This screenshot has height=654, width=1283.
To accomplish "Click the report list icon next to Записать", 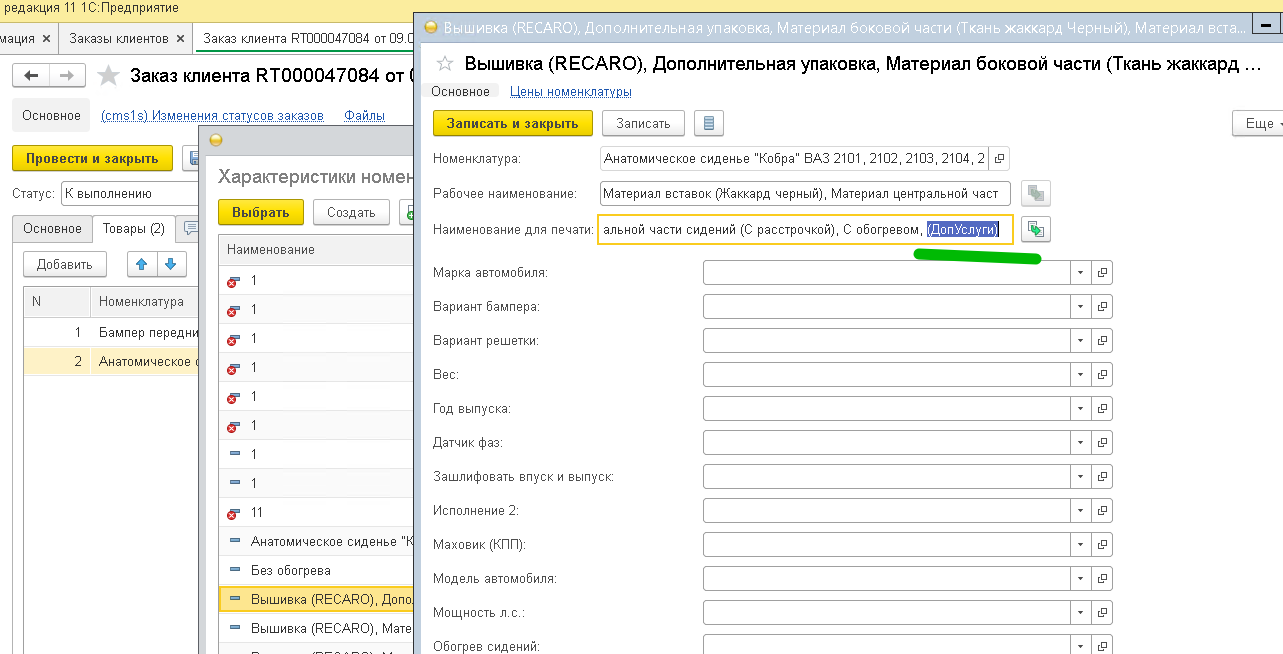I will point(709,124).
